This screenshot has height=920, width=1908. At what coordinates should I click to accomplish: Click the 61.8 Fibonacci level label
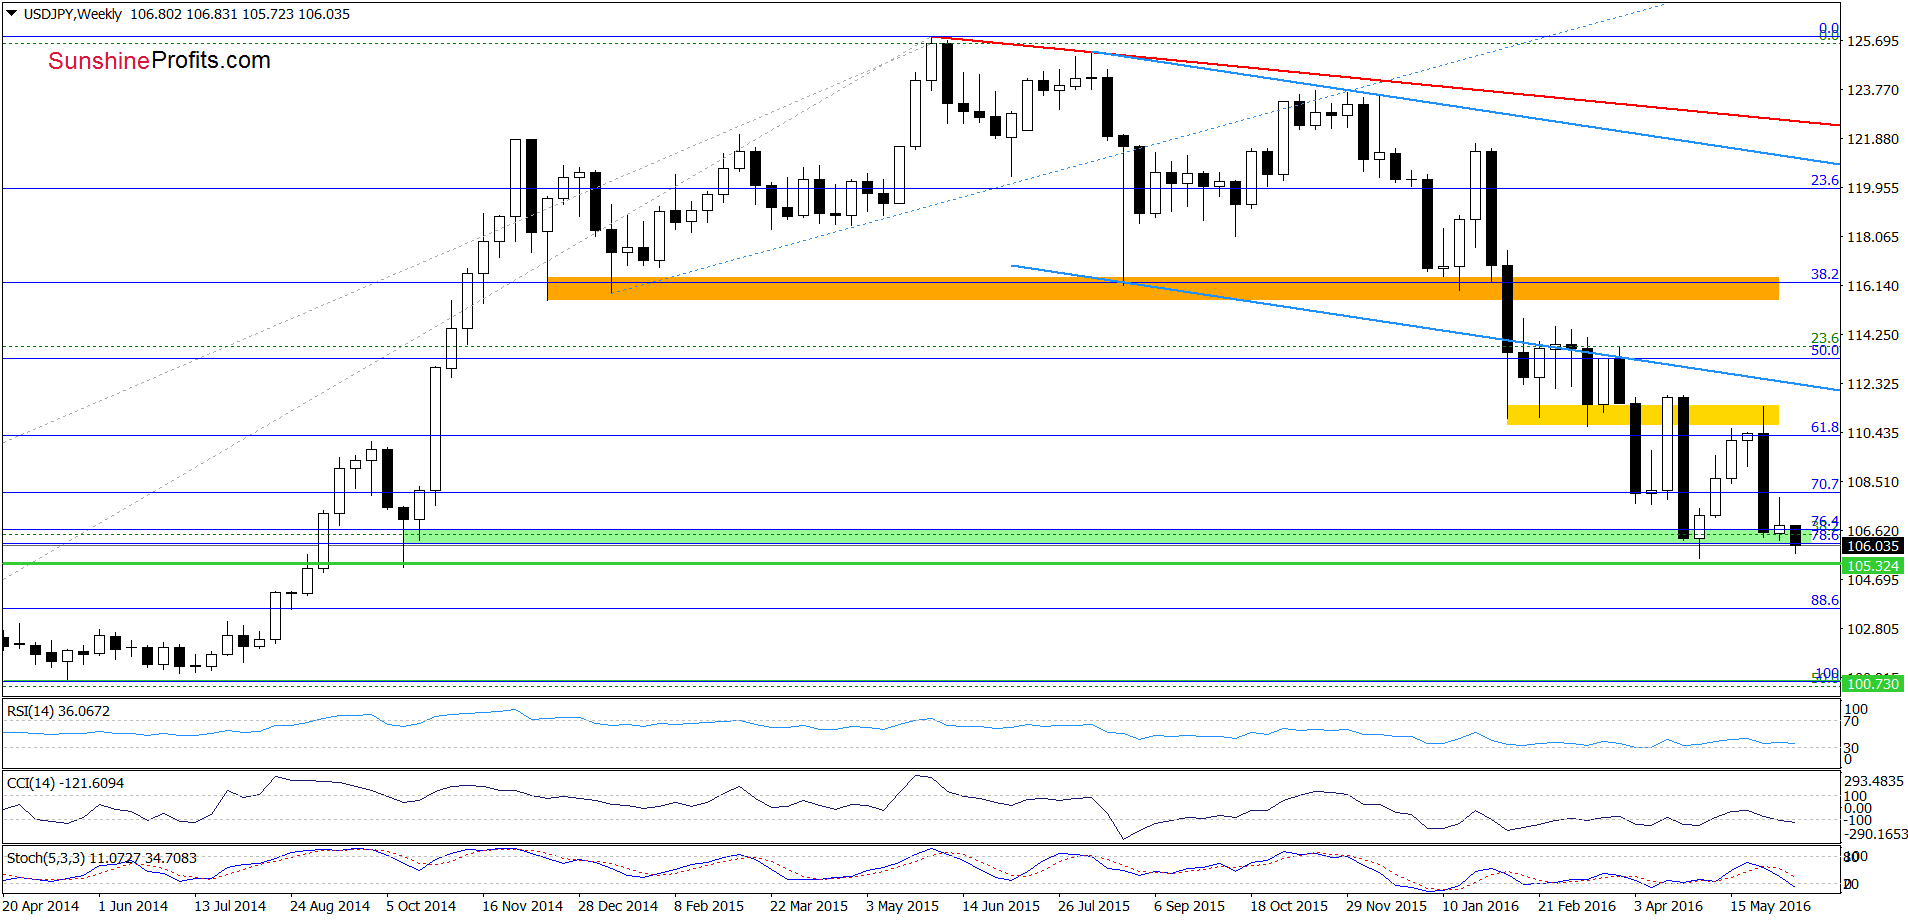(x=1824, y=427)
